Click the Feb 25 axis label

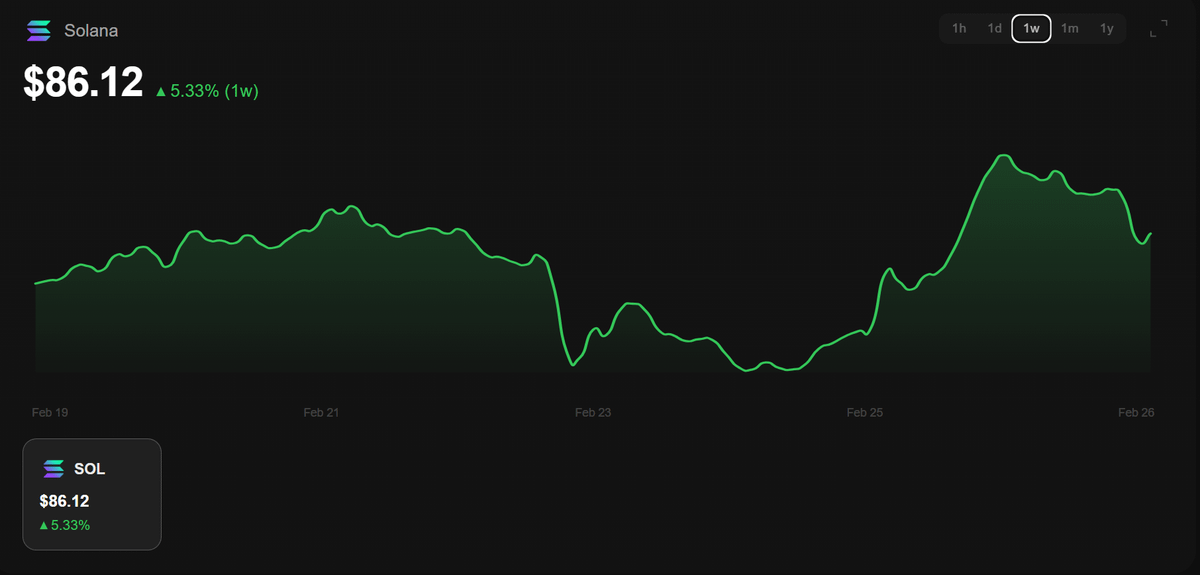click(865, 412)
